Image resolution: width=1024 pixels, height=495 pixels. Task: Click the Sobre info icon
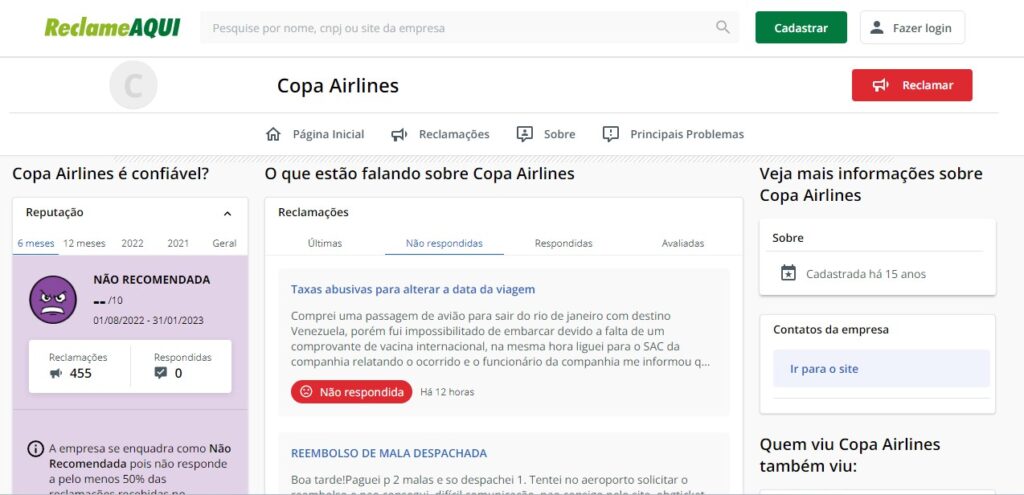524,134
